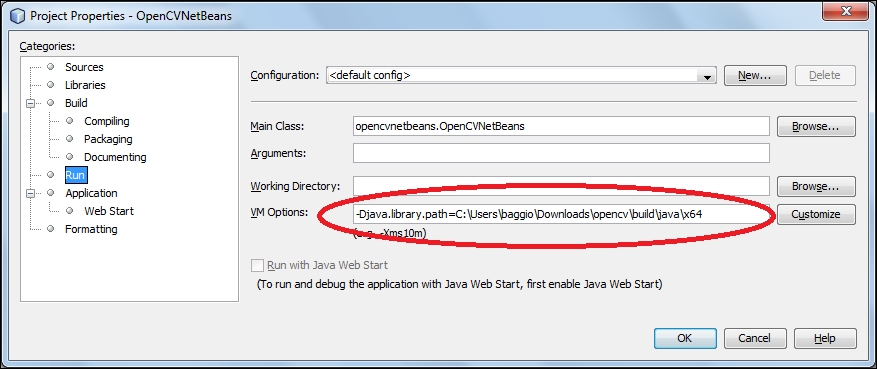Click the bullet icon beside Web Start
This screenshot has height=369, width=877.
[70, 211]
